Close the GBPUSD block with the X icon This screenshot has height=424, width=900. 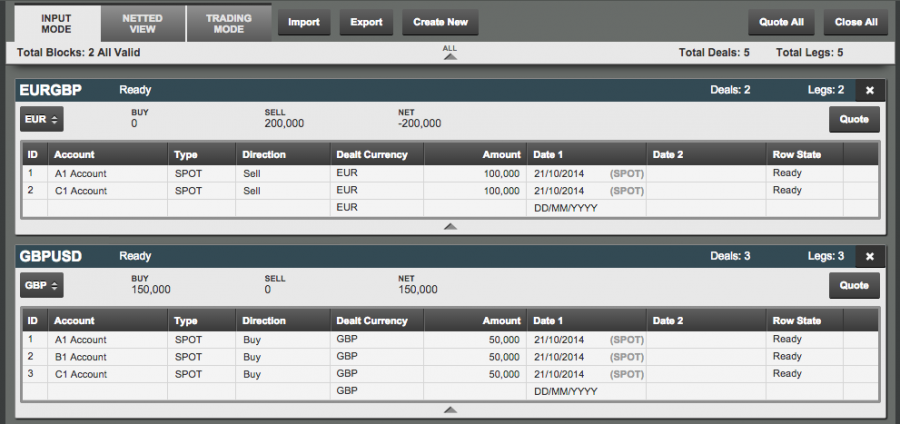click(870, 256)
